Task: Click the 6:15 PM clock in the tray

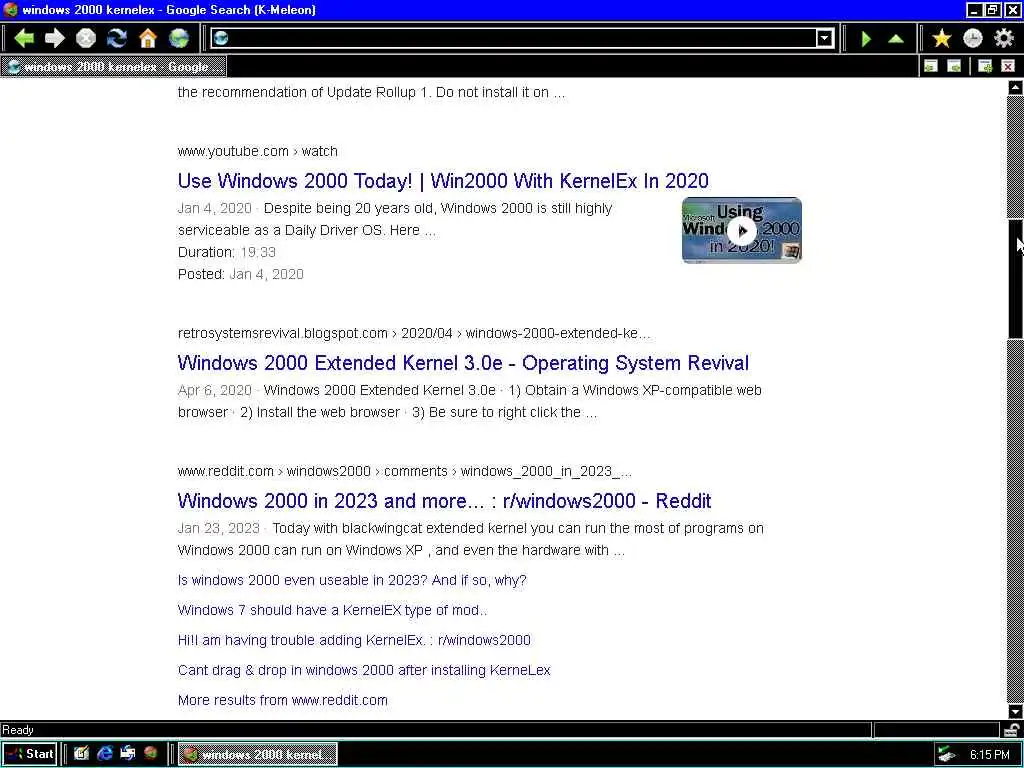Action: [x=989, y=754]
